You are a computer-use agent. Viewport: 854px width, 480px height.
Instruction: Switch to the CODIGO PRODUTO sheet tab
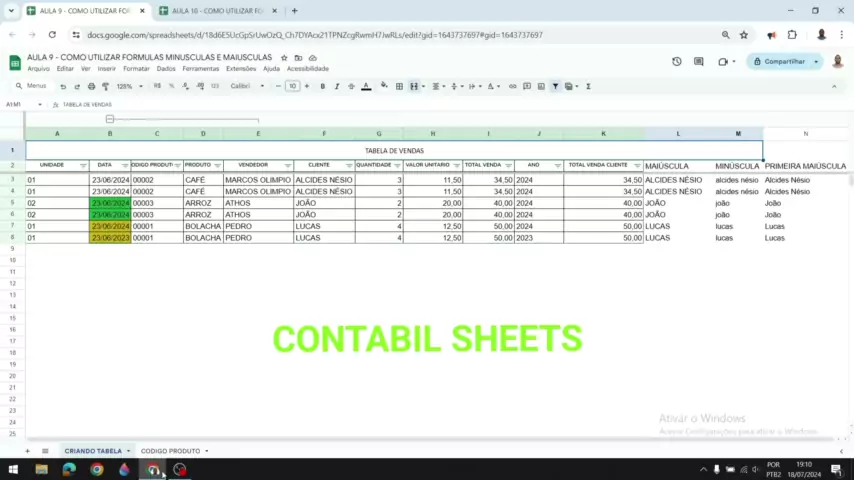coord(170,451)
